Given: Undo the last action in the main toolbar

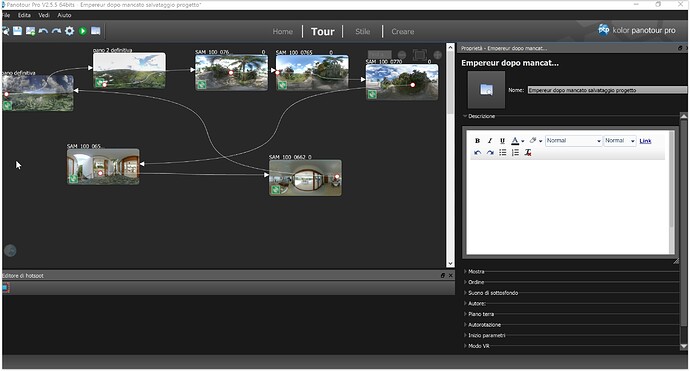Looking at the screenshot, I should coord(43,31).
